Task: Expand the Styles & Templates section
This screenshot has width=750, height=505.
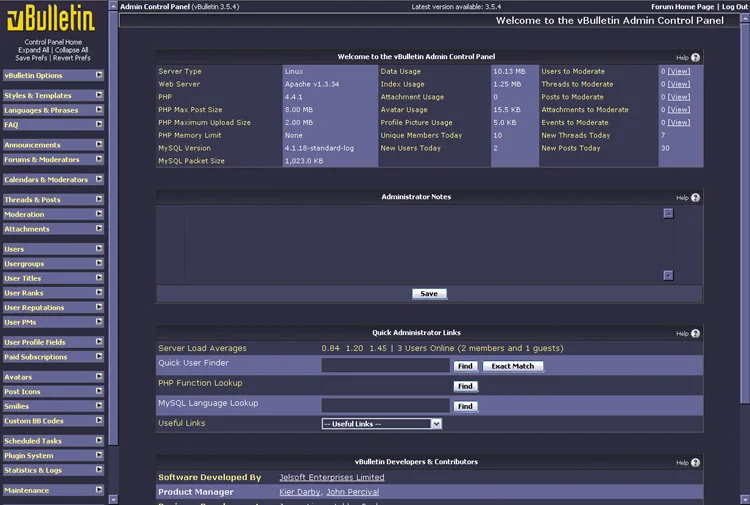Action: 99,96
